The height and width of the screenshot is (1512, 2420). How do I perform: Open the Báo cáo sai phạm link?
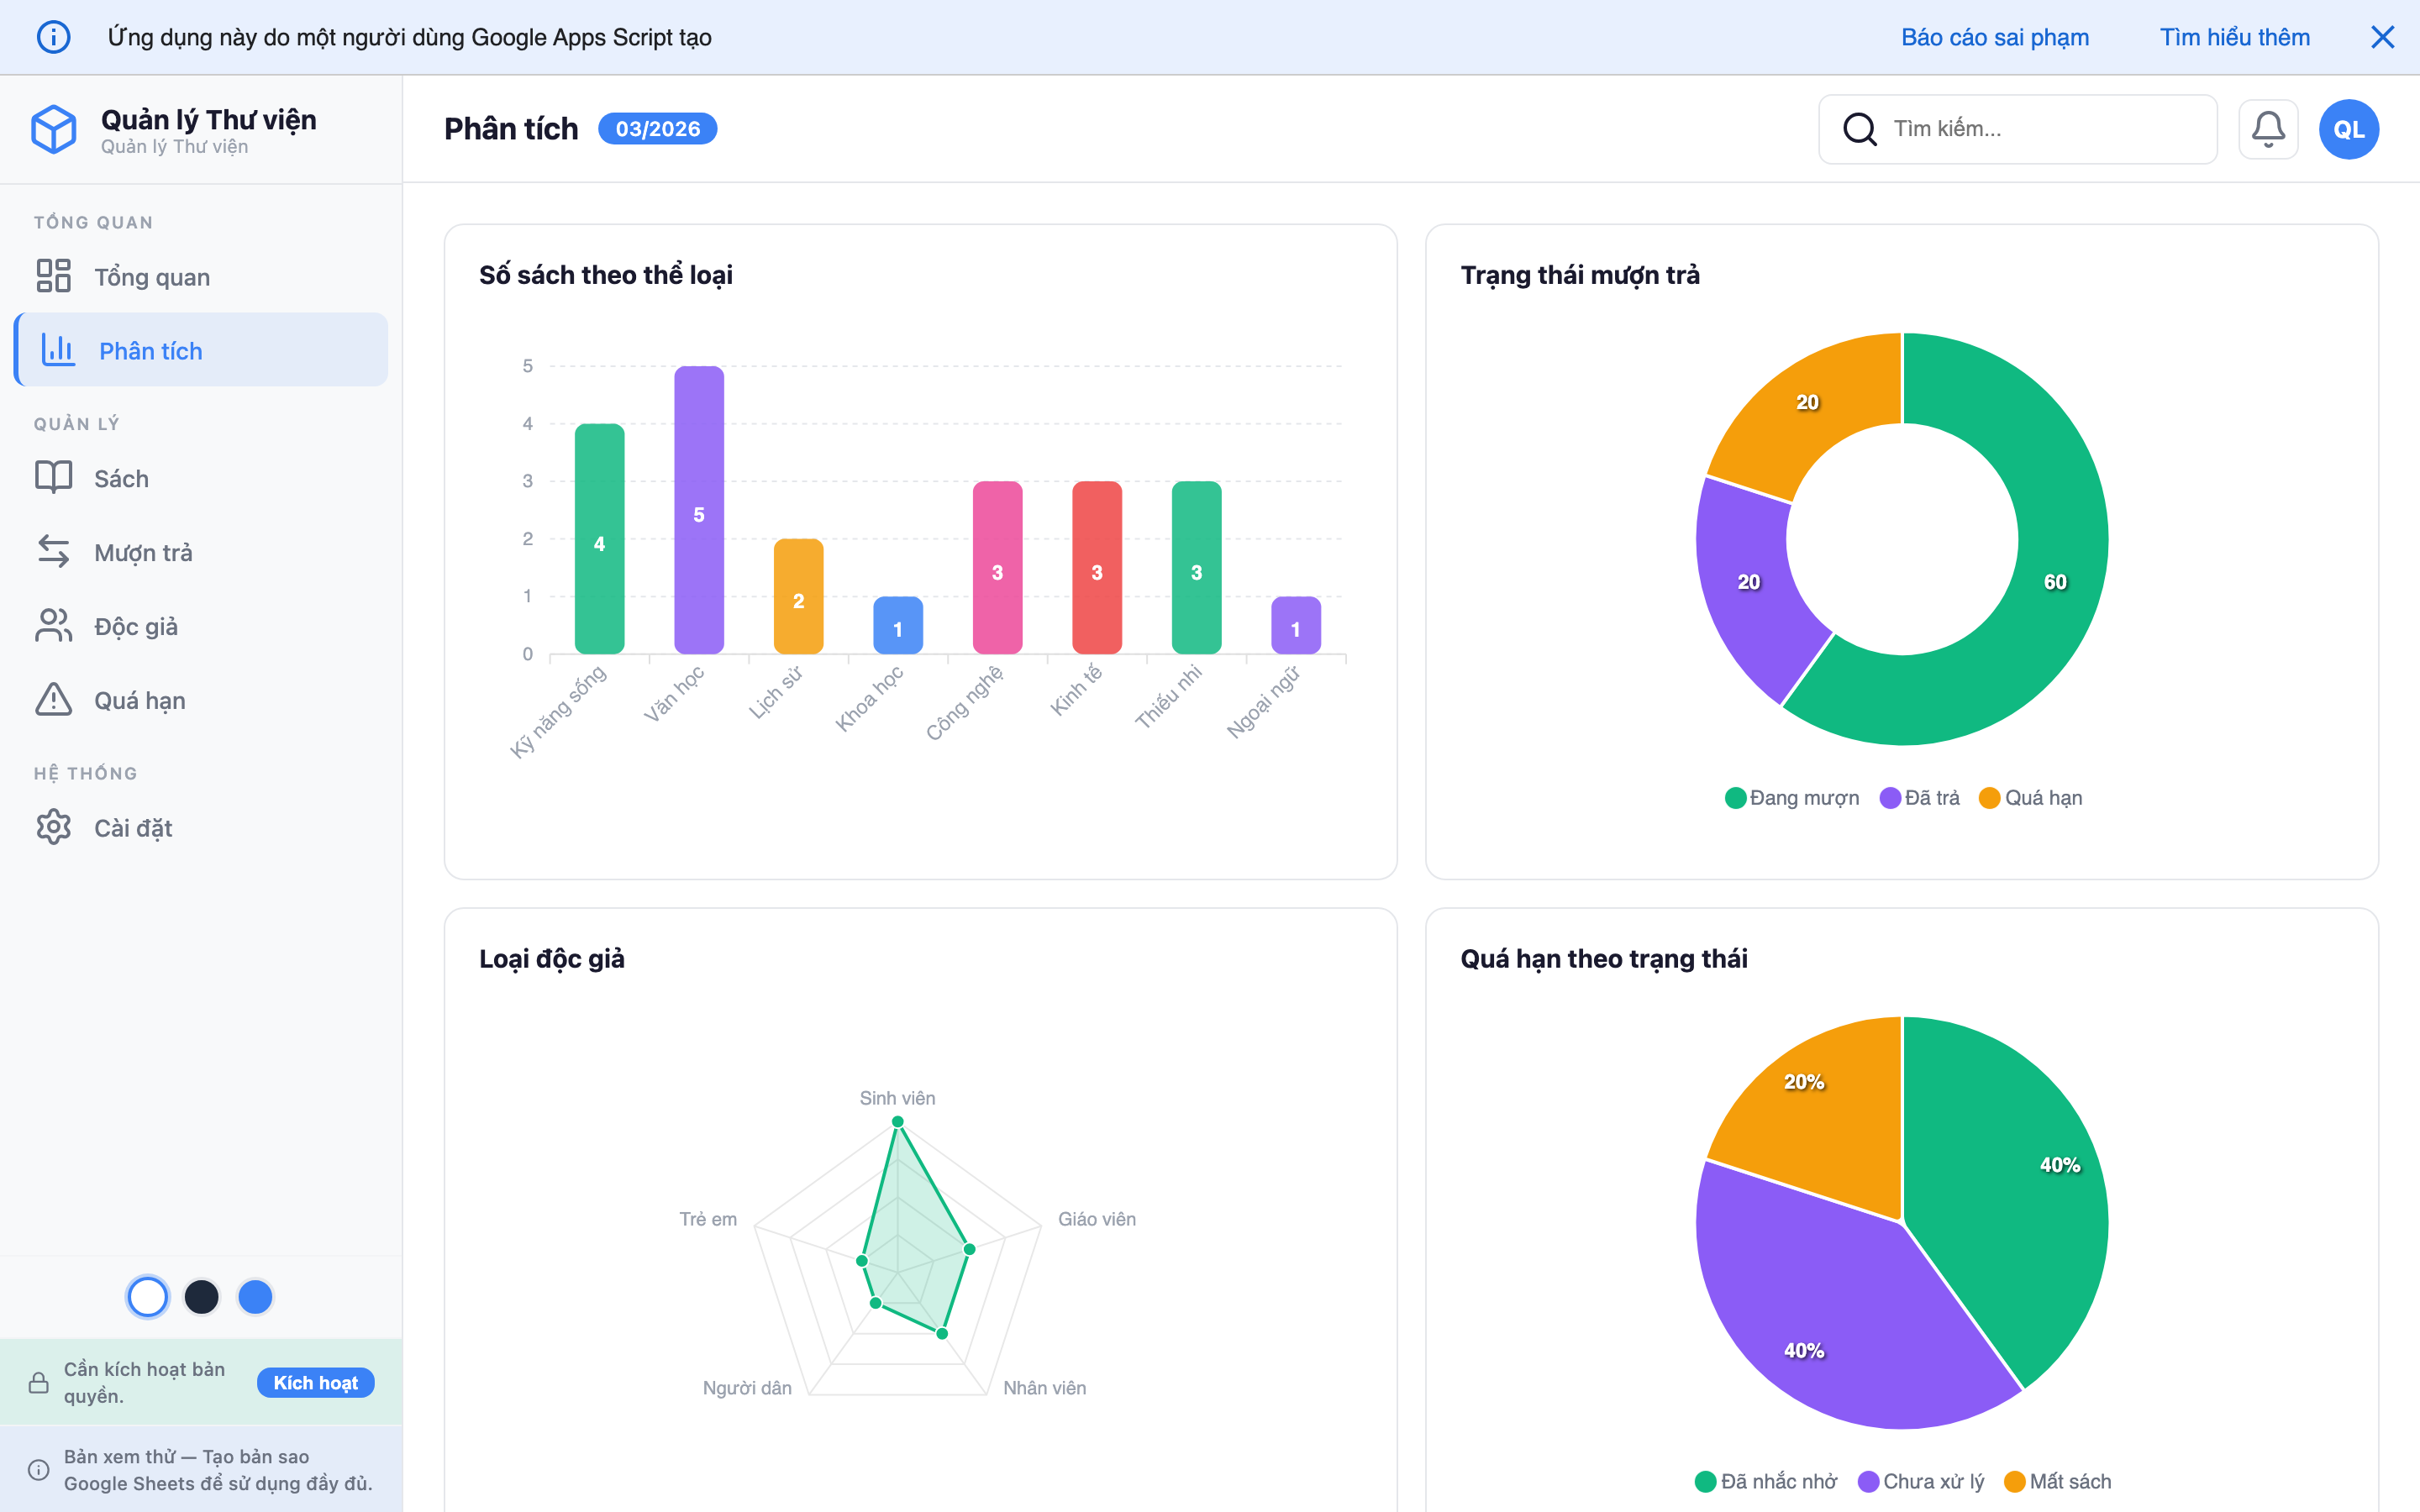(x=1994, y=37)
